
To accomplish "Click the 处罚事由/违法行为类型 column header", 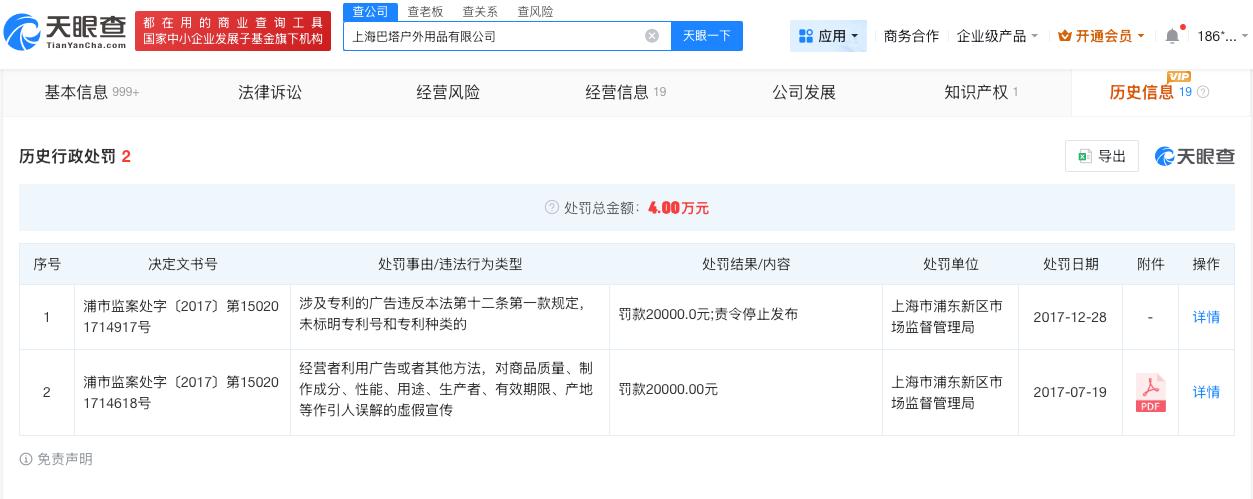I will tap(450, 264).
